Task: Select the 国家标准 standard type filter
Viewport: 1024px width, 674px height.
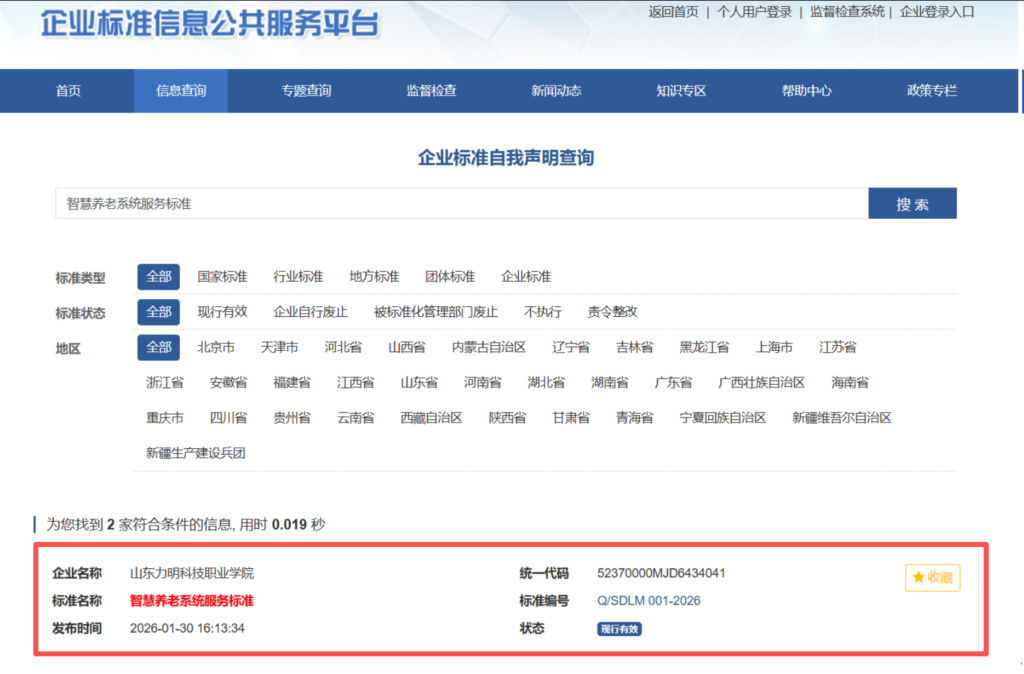Action: pos(222,277)
